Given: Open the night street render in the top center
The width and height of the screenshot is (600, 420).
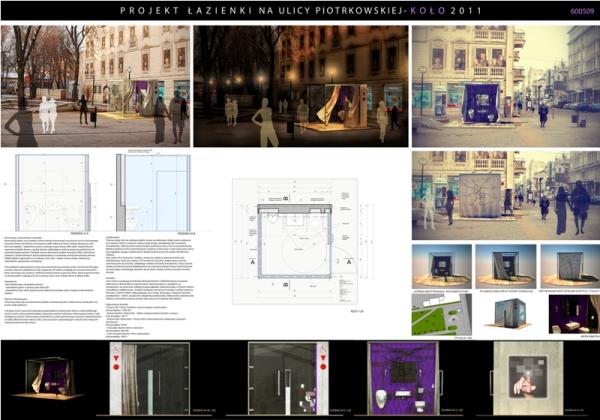Looking at the screenshot, I should (300, 86).
